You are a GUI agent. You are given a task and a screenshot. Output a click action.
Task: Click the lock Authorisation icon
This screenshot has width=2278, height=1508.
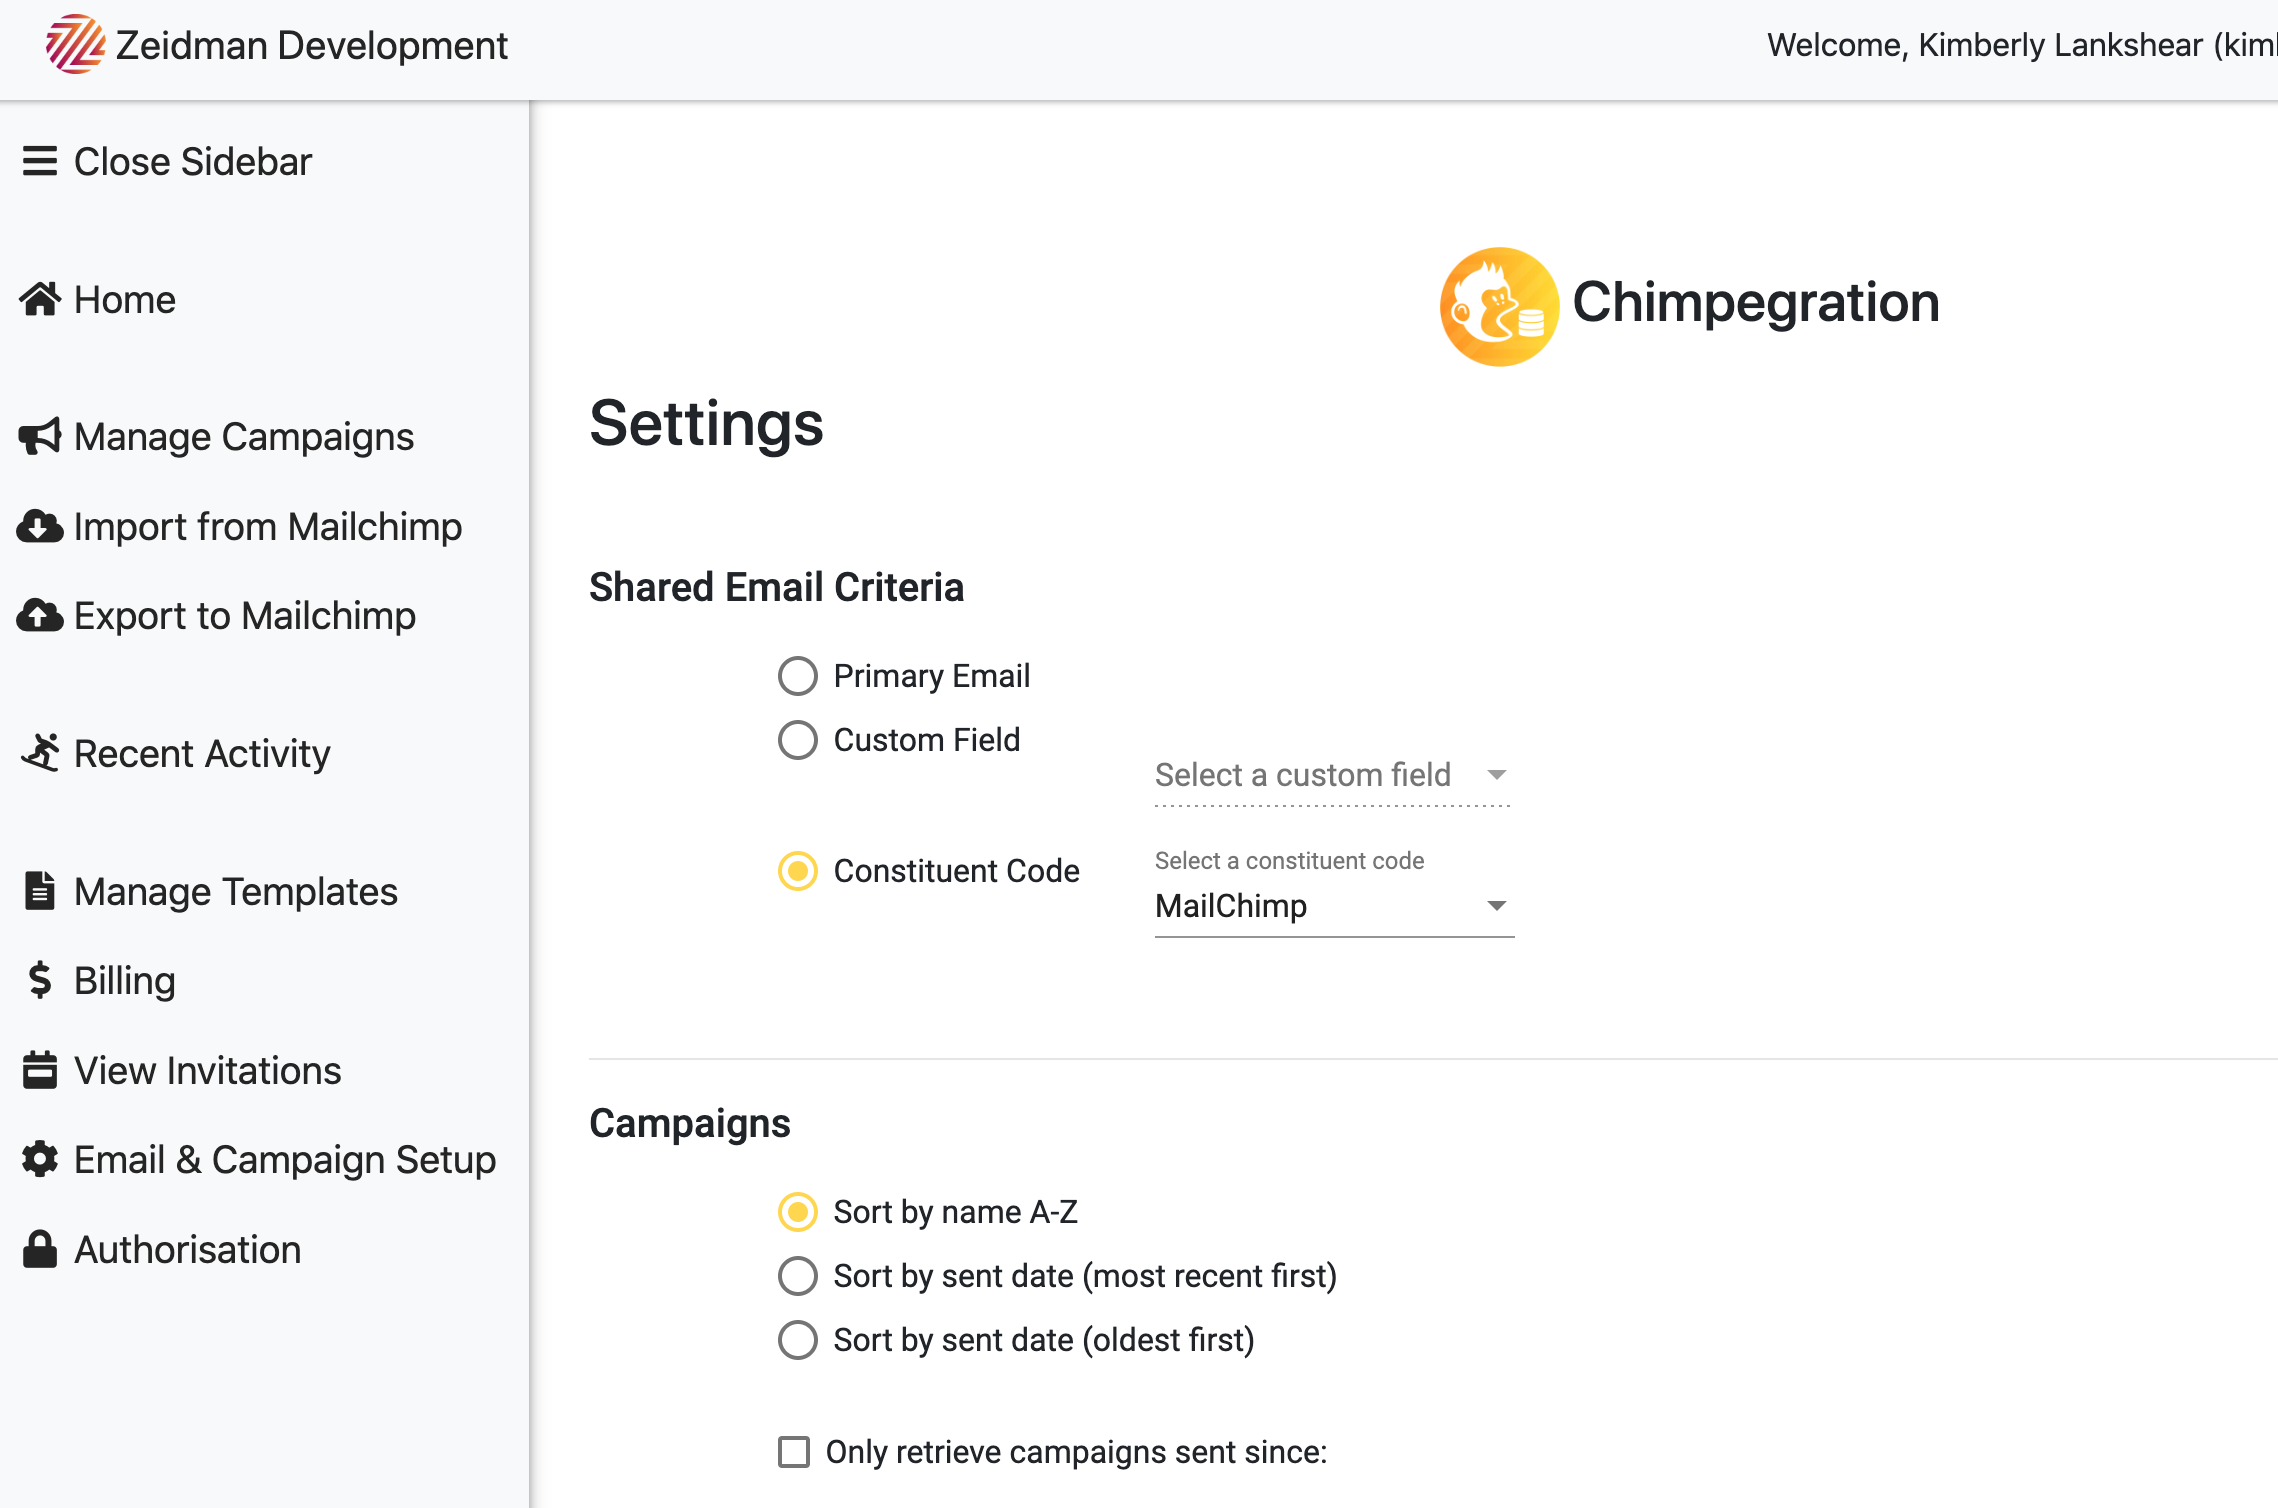(40, 1248)
